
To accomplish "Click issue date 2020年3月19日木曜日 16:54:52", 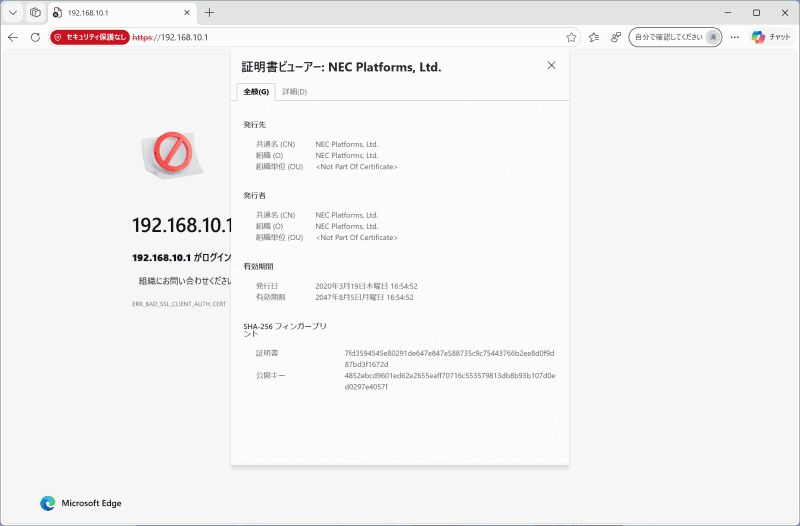I will point(366,286).
